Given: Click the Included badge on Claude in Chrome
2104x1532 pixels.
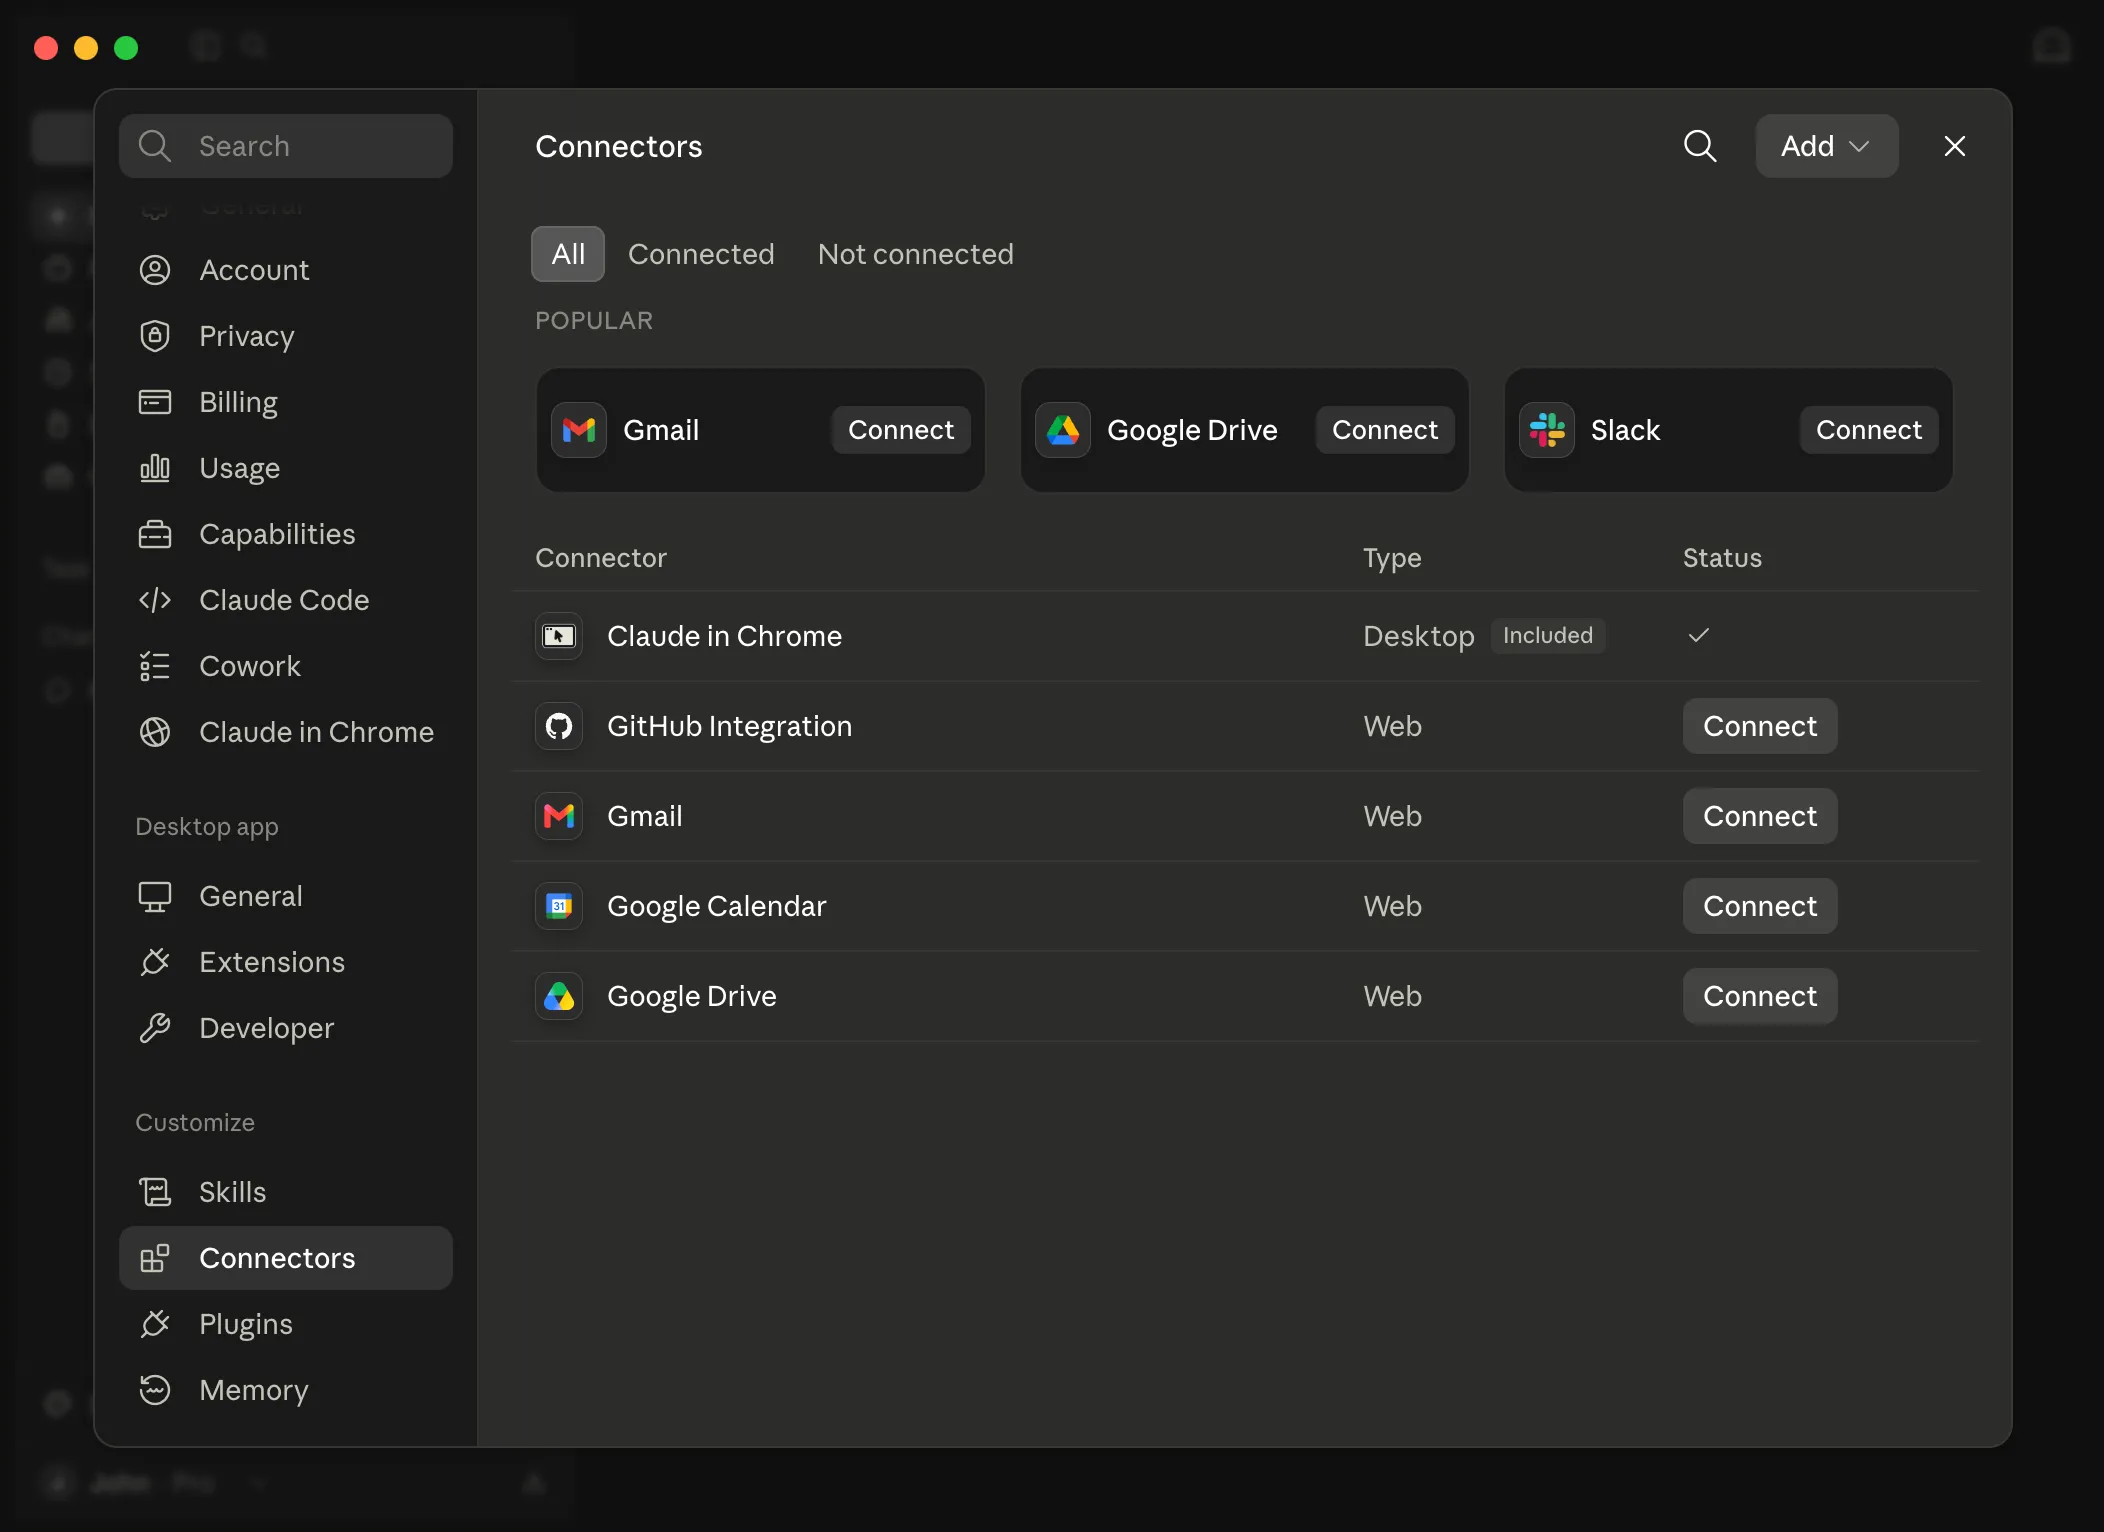Looking at the screenshot, I should click(x=1548, y=635).
